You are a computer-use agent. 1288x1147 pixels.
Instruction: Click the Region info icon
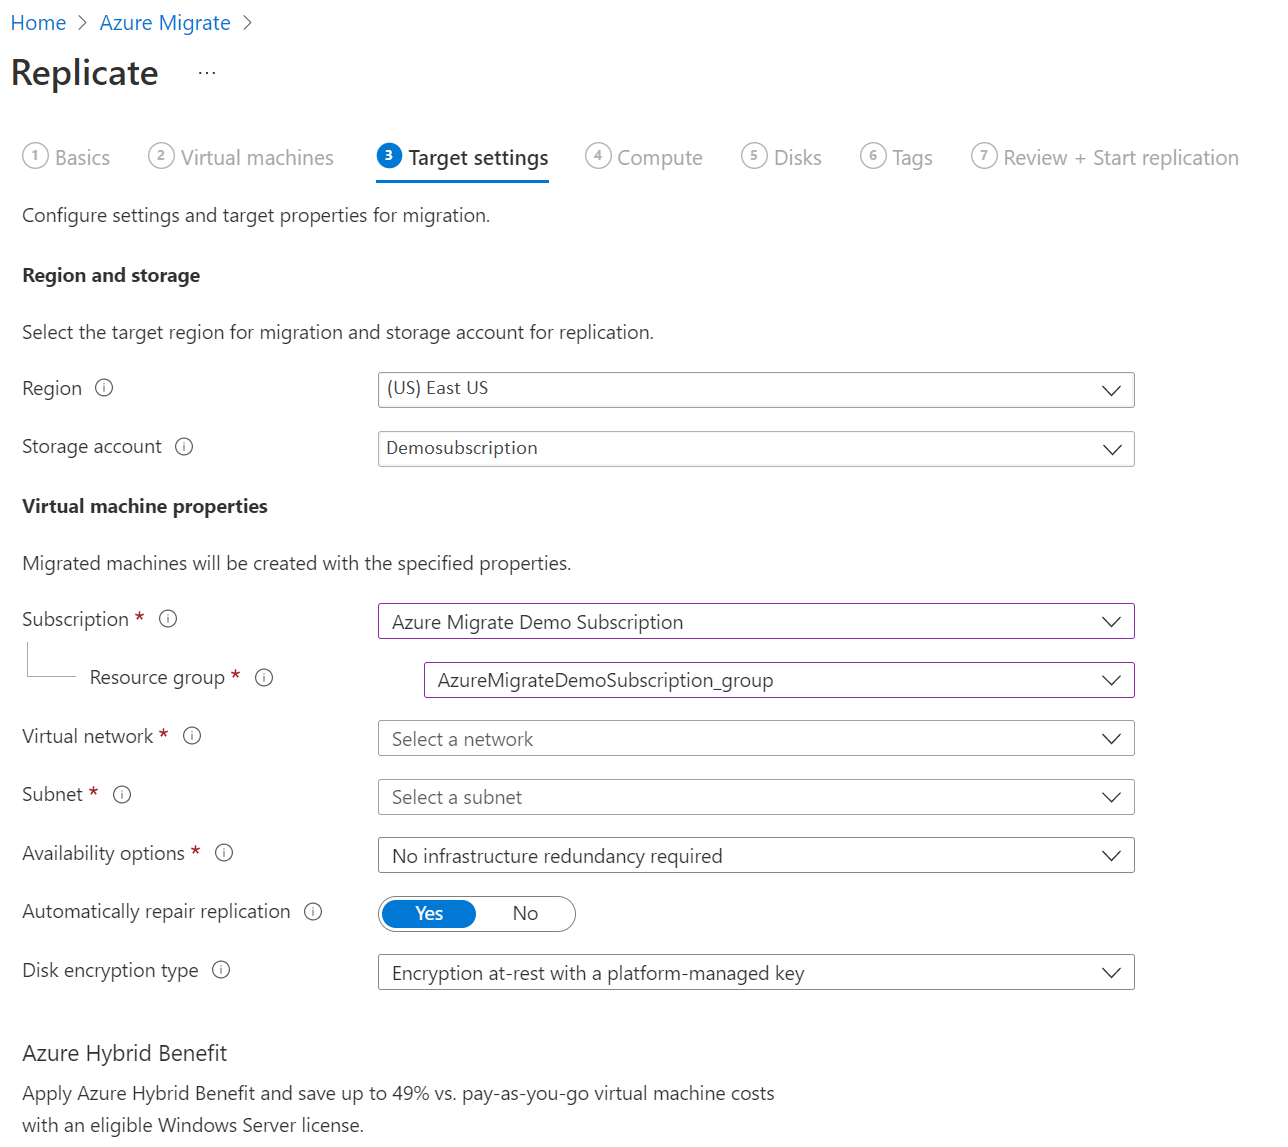pos(104,388)
